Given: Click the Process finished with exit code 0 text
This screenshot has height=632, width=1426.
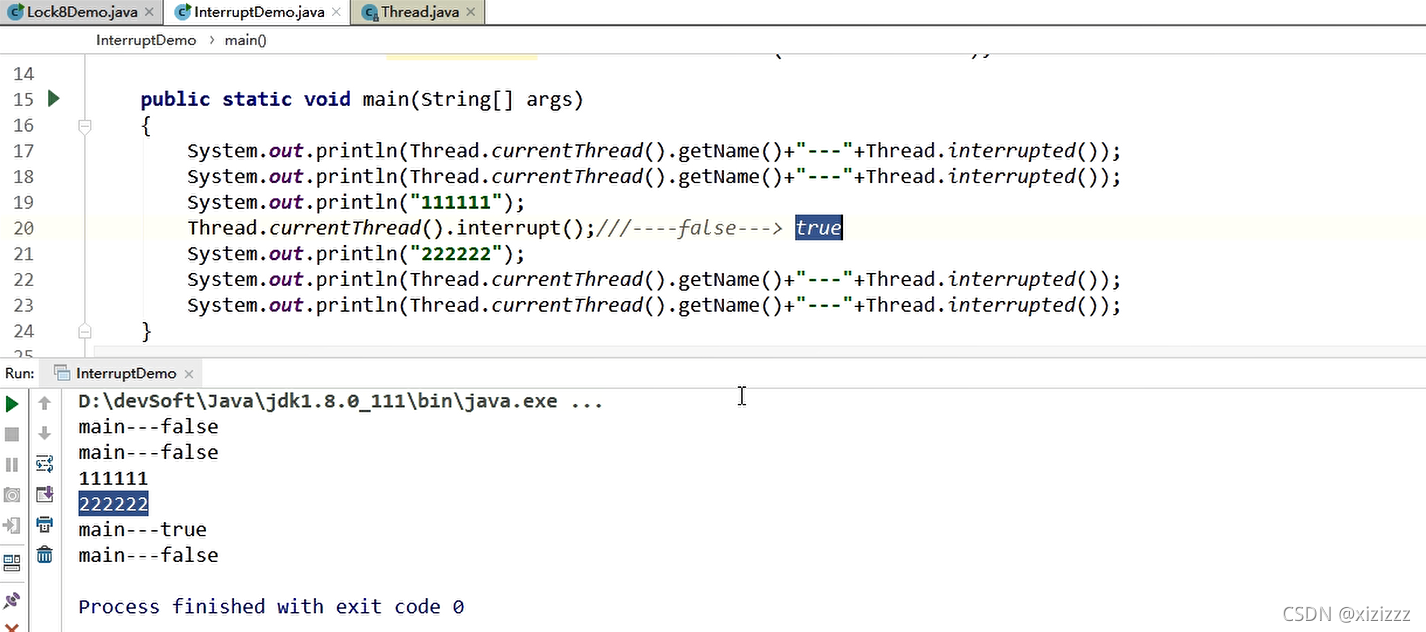Looking at the screenshot, I should (x=271, y=606).
